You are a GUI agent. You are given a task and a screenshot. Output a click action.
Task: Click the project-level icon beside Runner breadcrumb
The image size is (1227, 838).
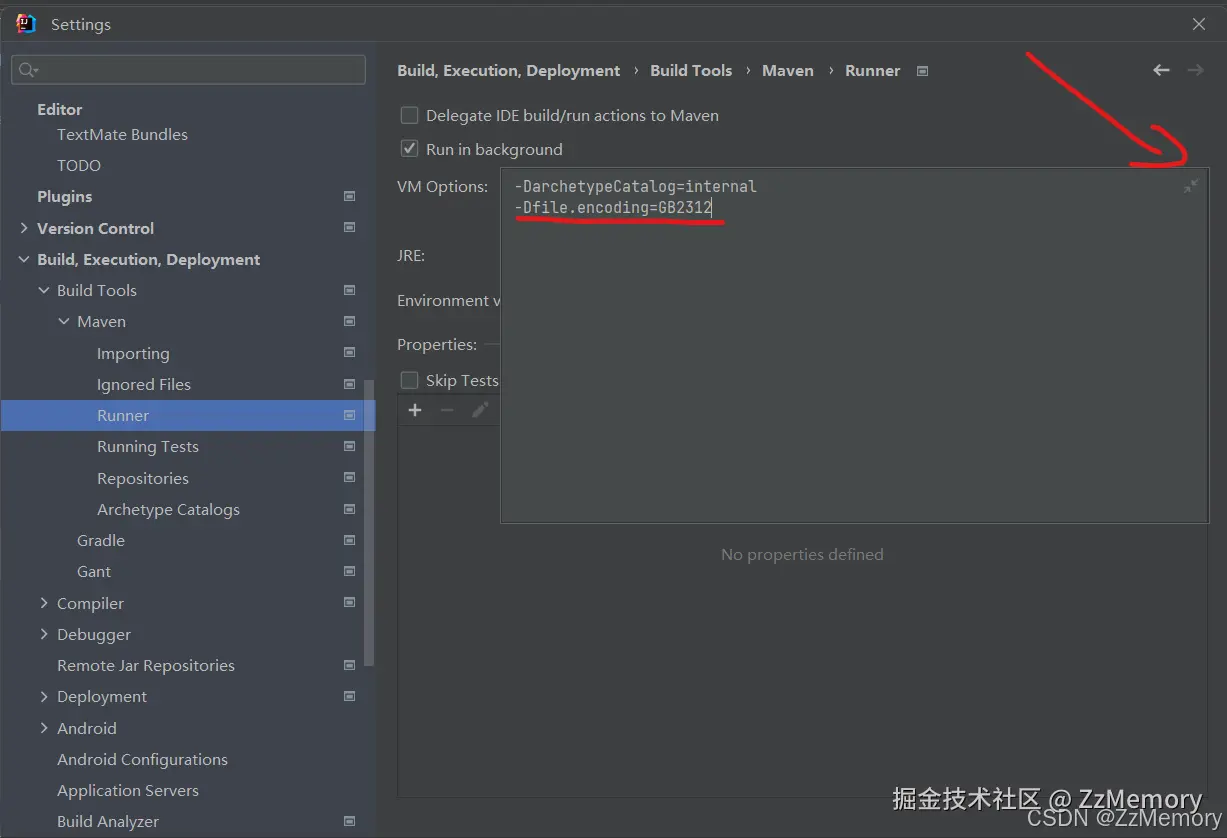[922, 71]
